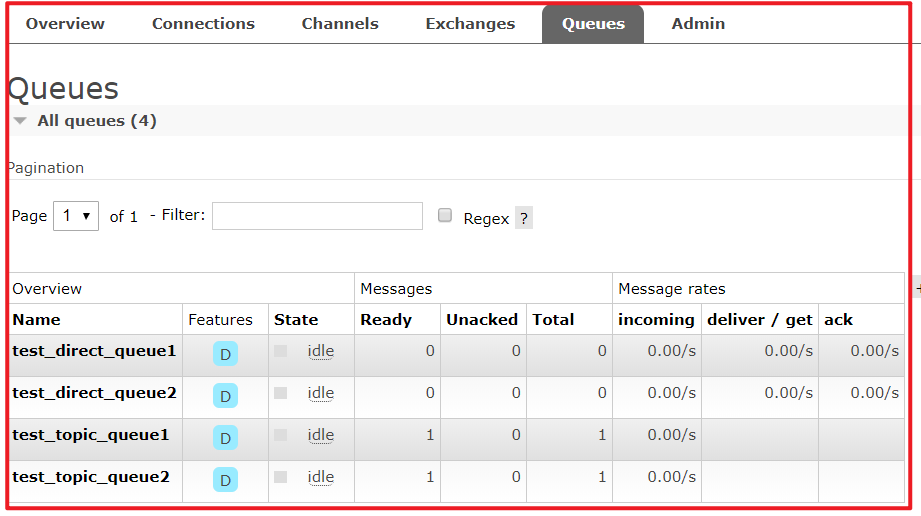Click the D feature badge for test_topic_queue2
The height and width of the screenshot is (516, 921).
(225, 480)
